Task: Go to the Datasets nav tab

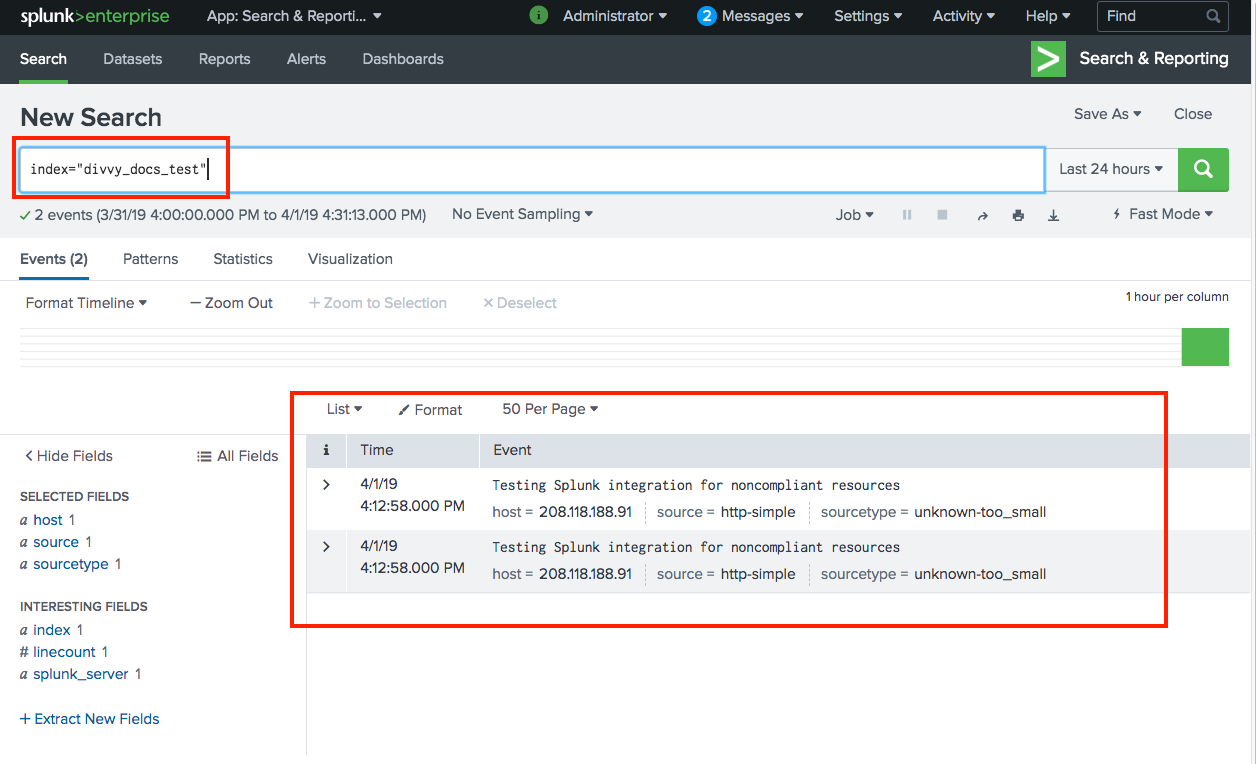Action: [x=132, y=59]
